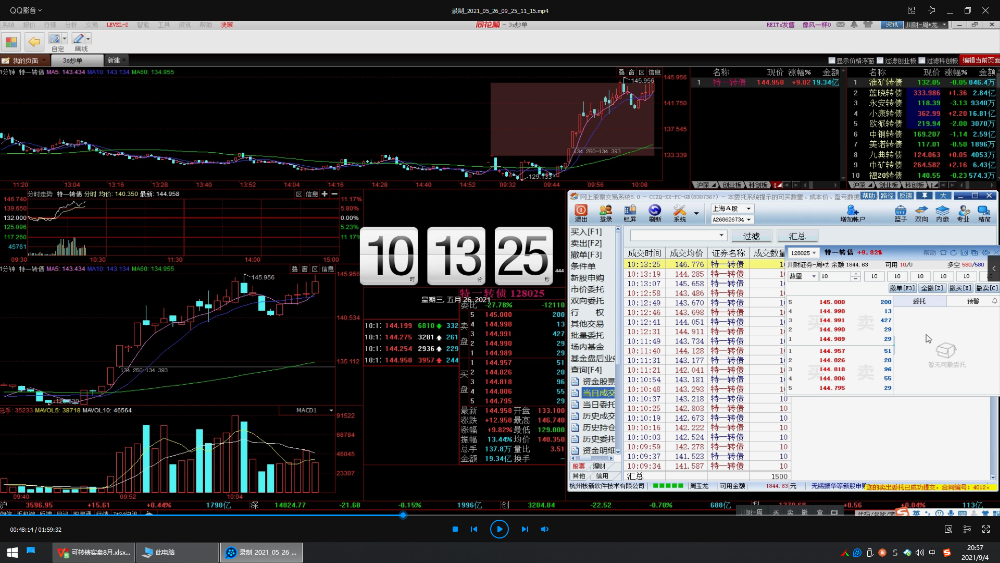Open the account number dropdown below 上海A股

732,219
